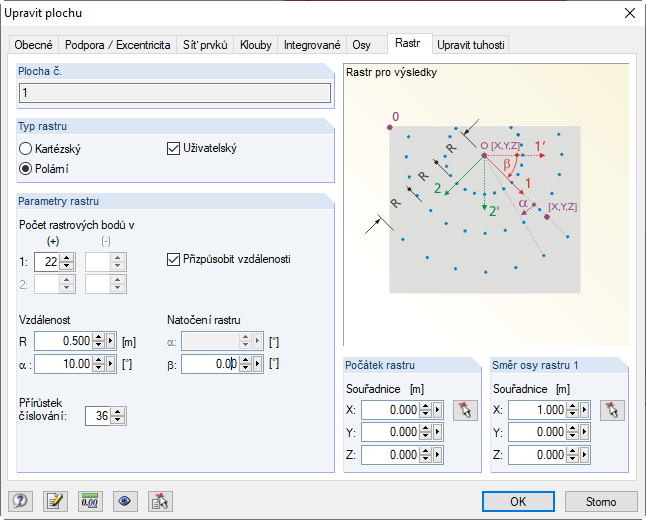Click the α angle field 10.00
The width and height of the screenshot is (646, 520).
click(x=63, y=364)
